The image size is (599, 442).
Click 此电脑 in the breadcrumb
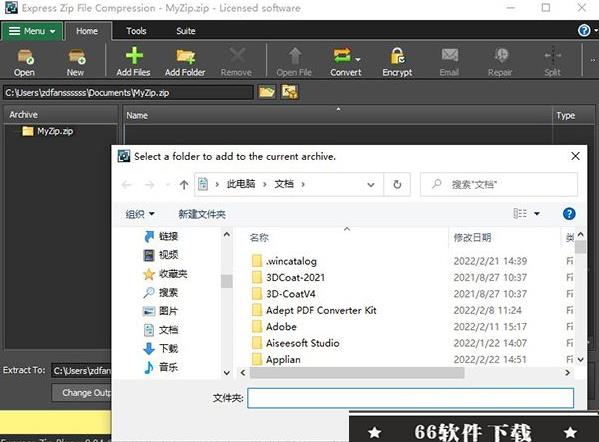click(x=241, y=184)
